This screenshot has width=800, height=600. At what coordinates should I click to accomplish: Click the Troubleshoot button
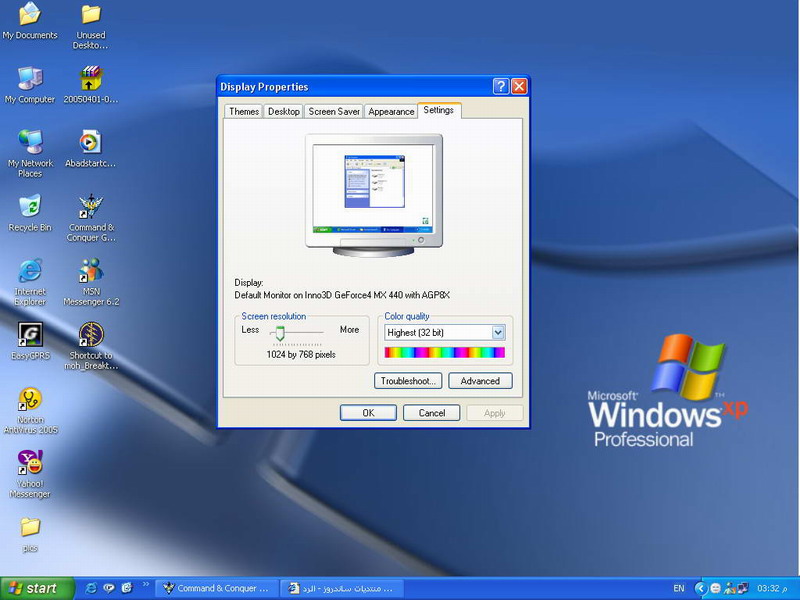(x=408, y=381)
